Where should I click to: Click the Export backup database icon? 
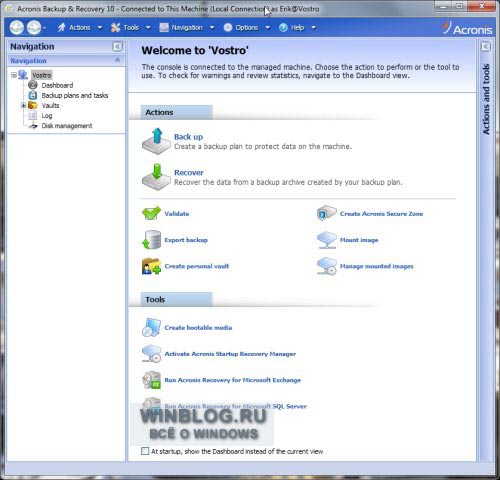point(152,240)
